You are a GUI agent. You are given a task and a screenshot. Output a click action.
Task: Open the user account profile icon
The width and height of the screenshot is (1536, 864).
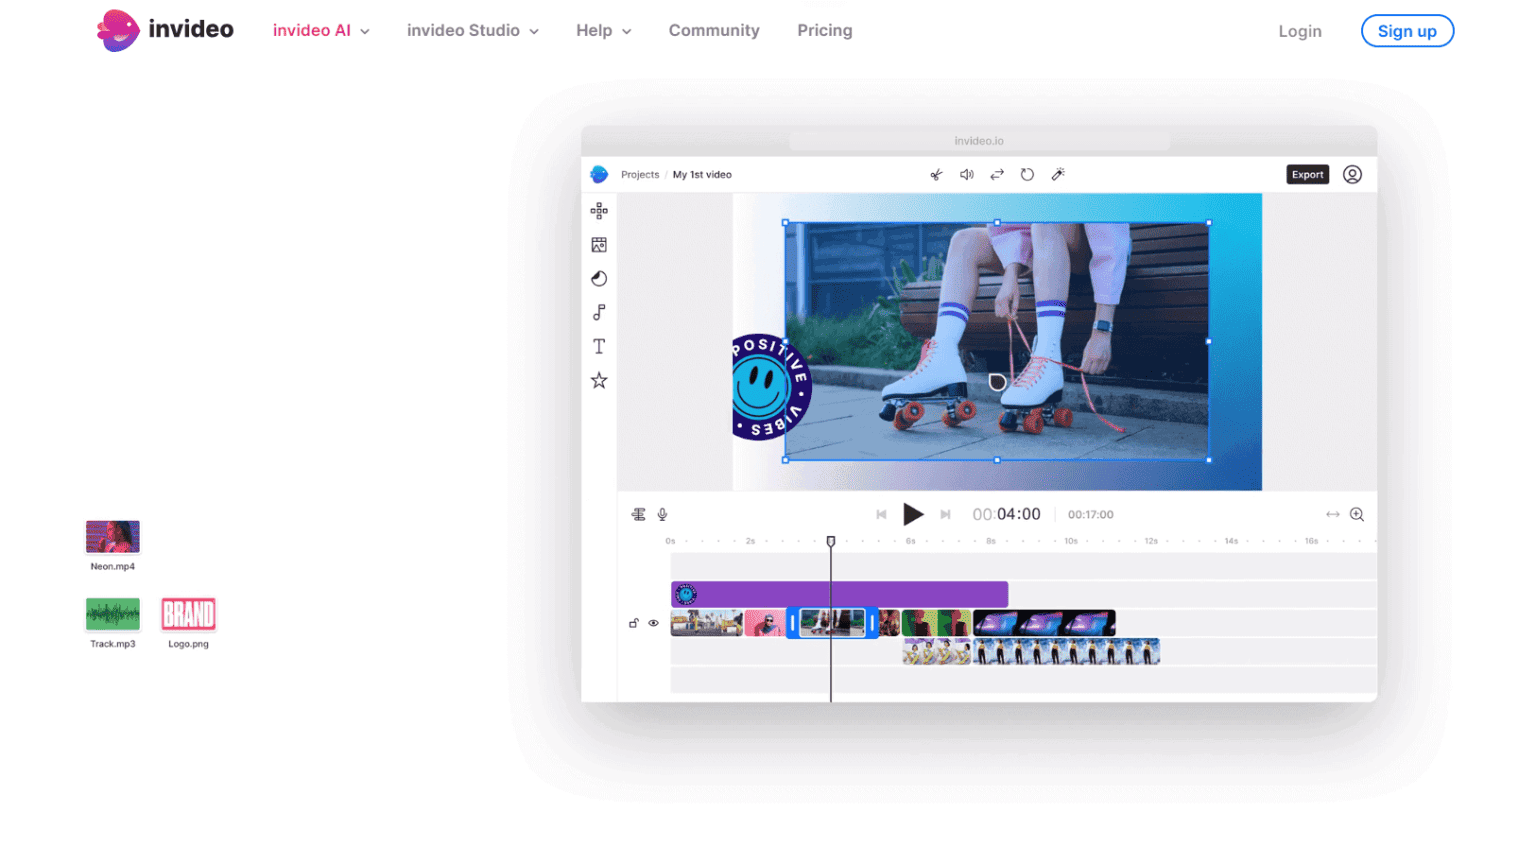1352,175
